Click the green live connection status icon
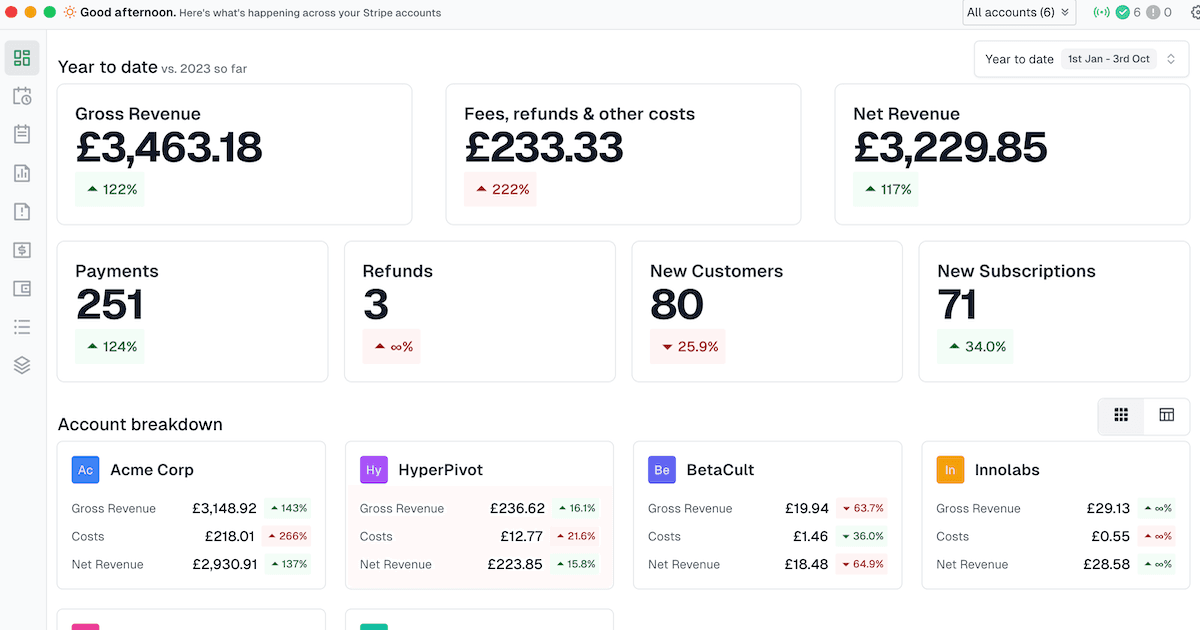 [1101, 13]
